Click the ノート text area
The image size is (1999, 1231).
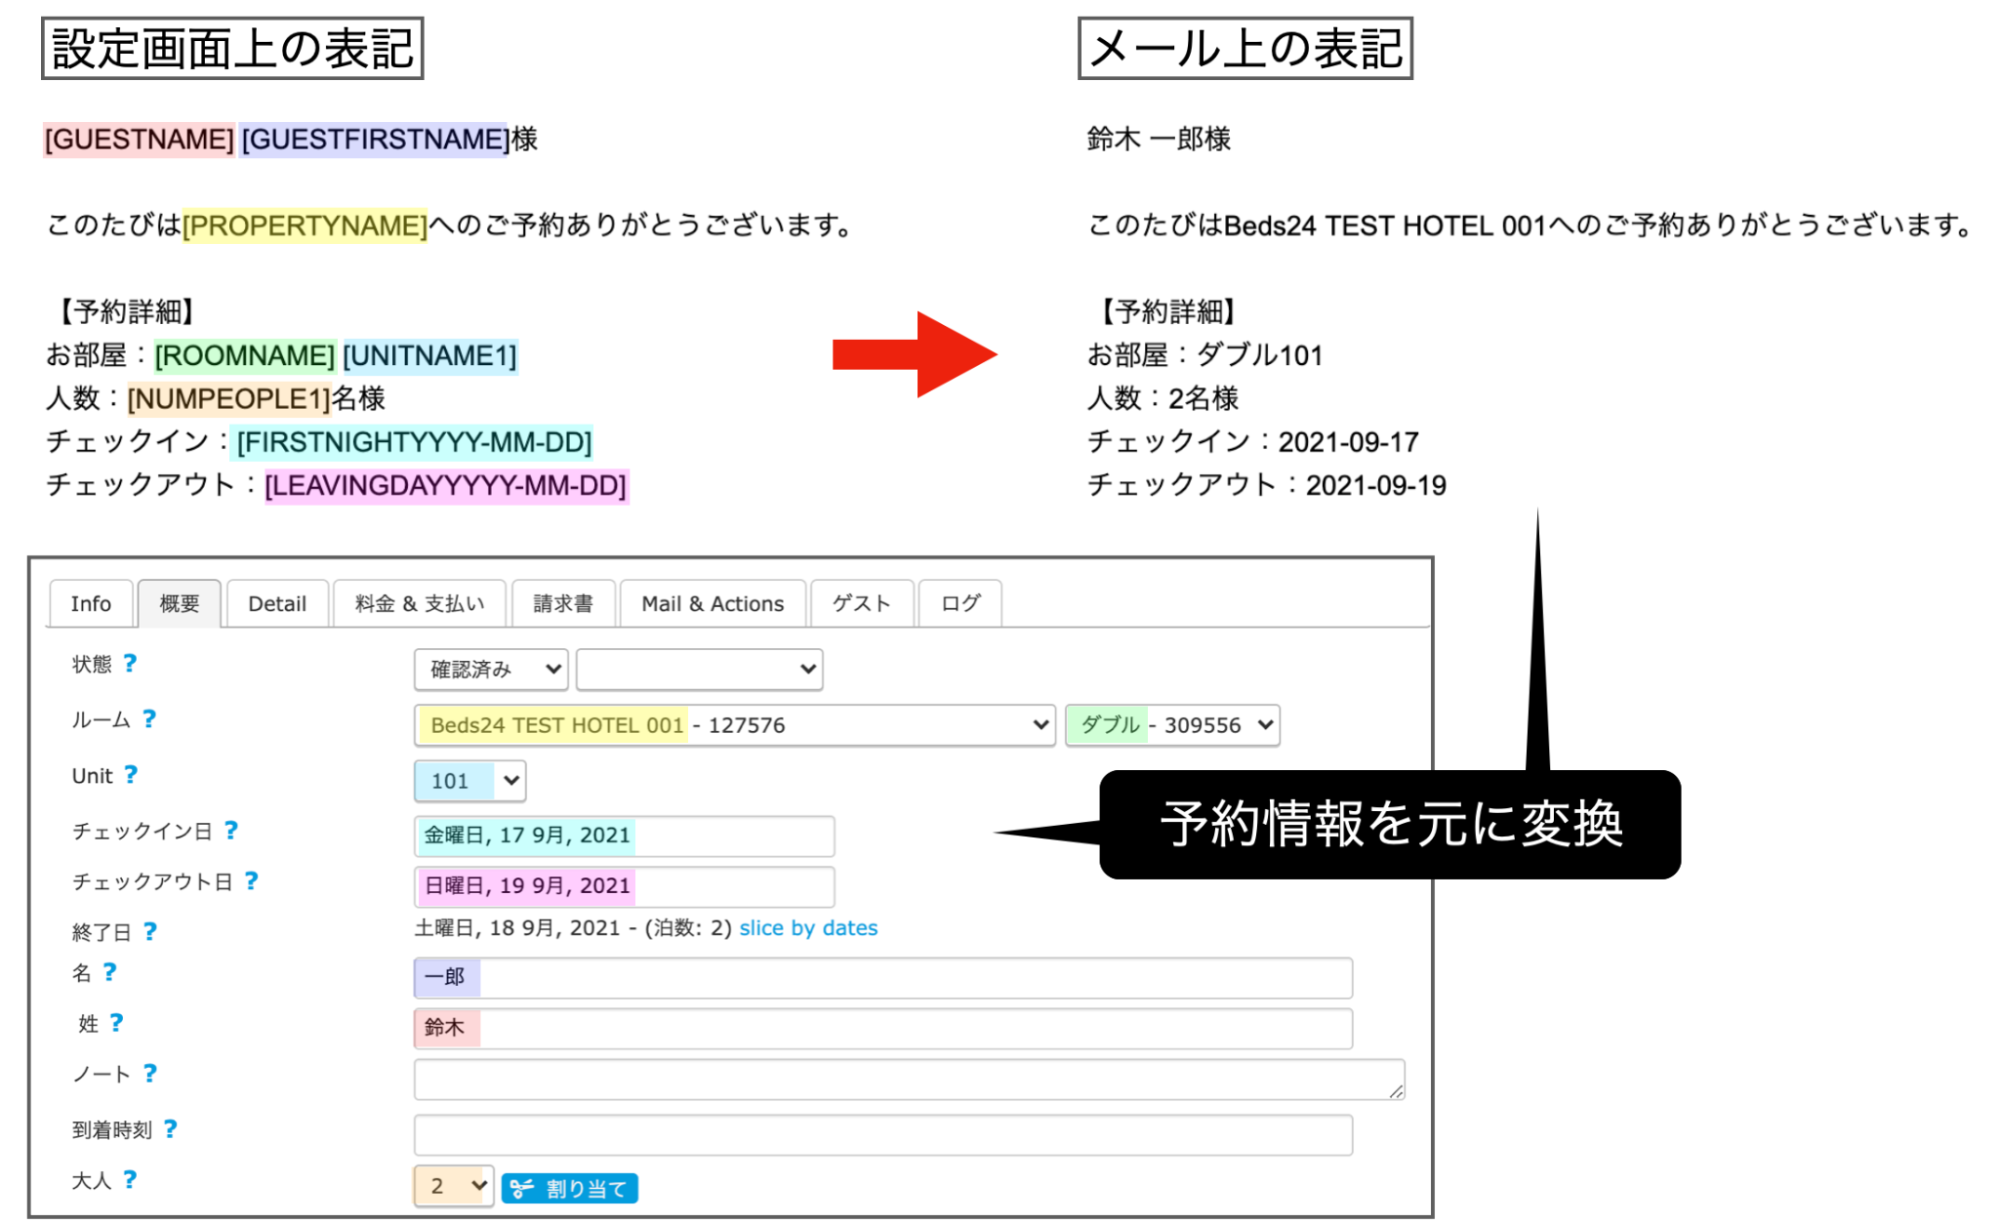(x=908, y=1079)
